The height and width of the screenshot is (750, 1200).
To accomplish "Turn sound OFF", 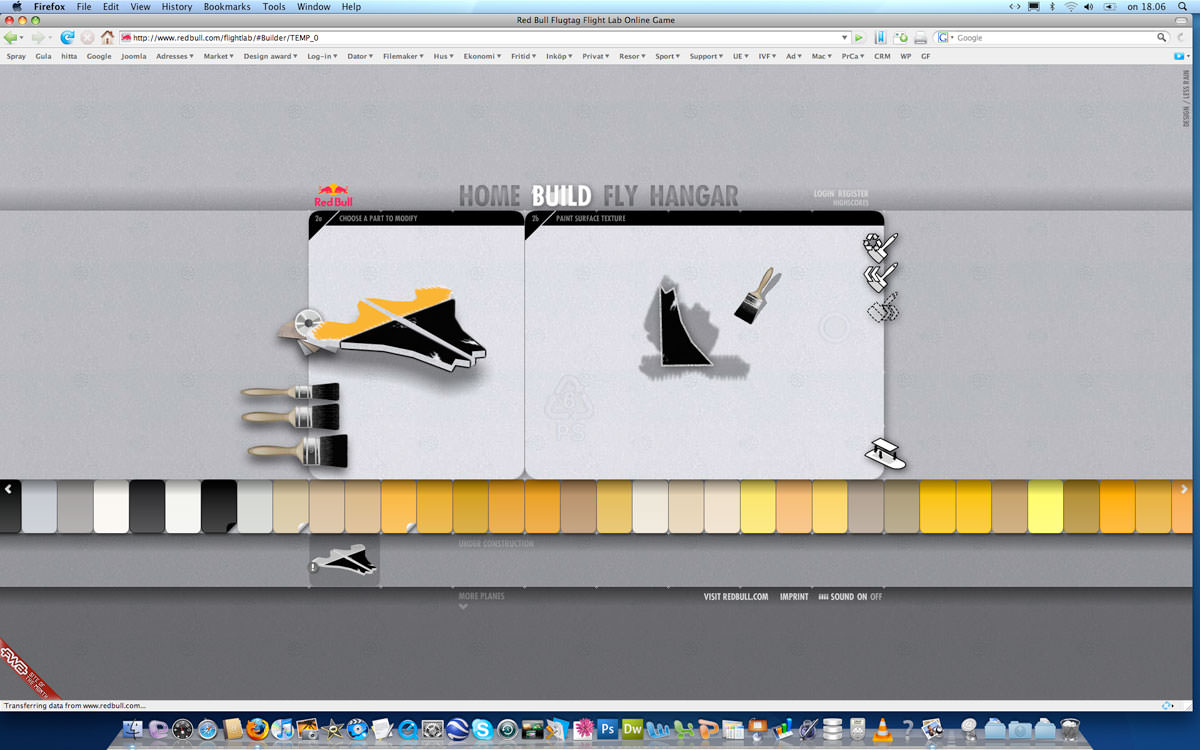I will 876,597.
